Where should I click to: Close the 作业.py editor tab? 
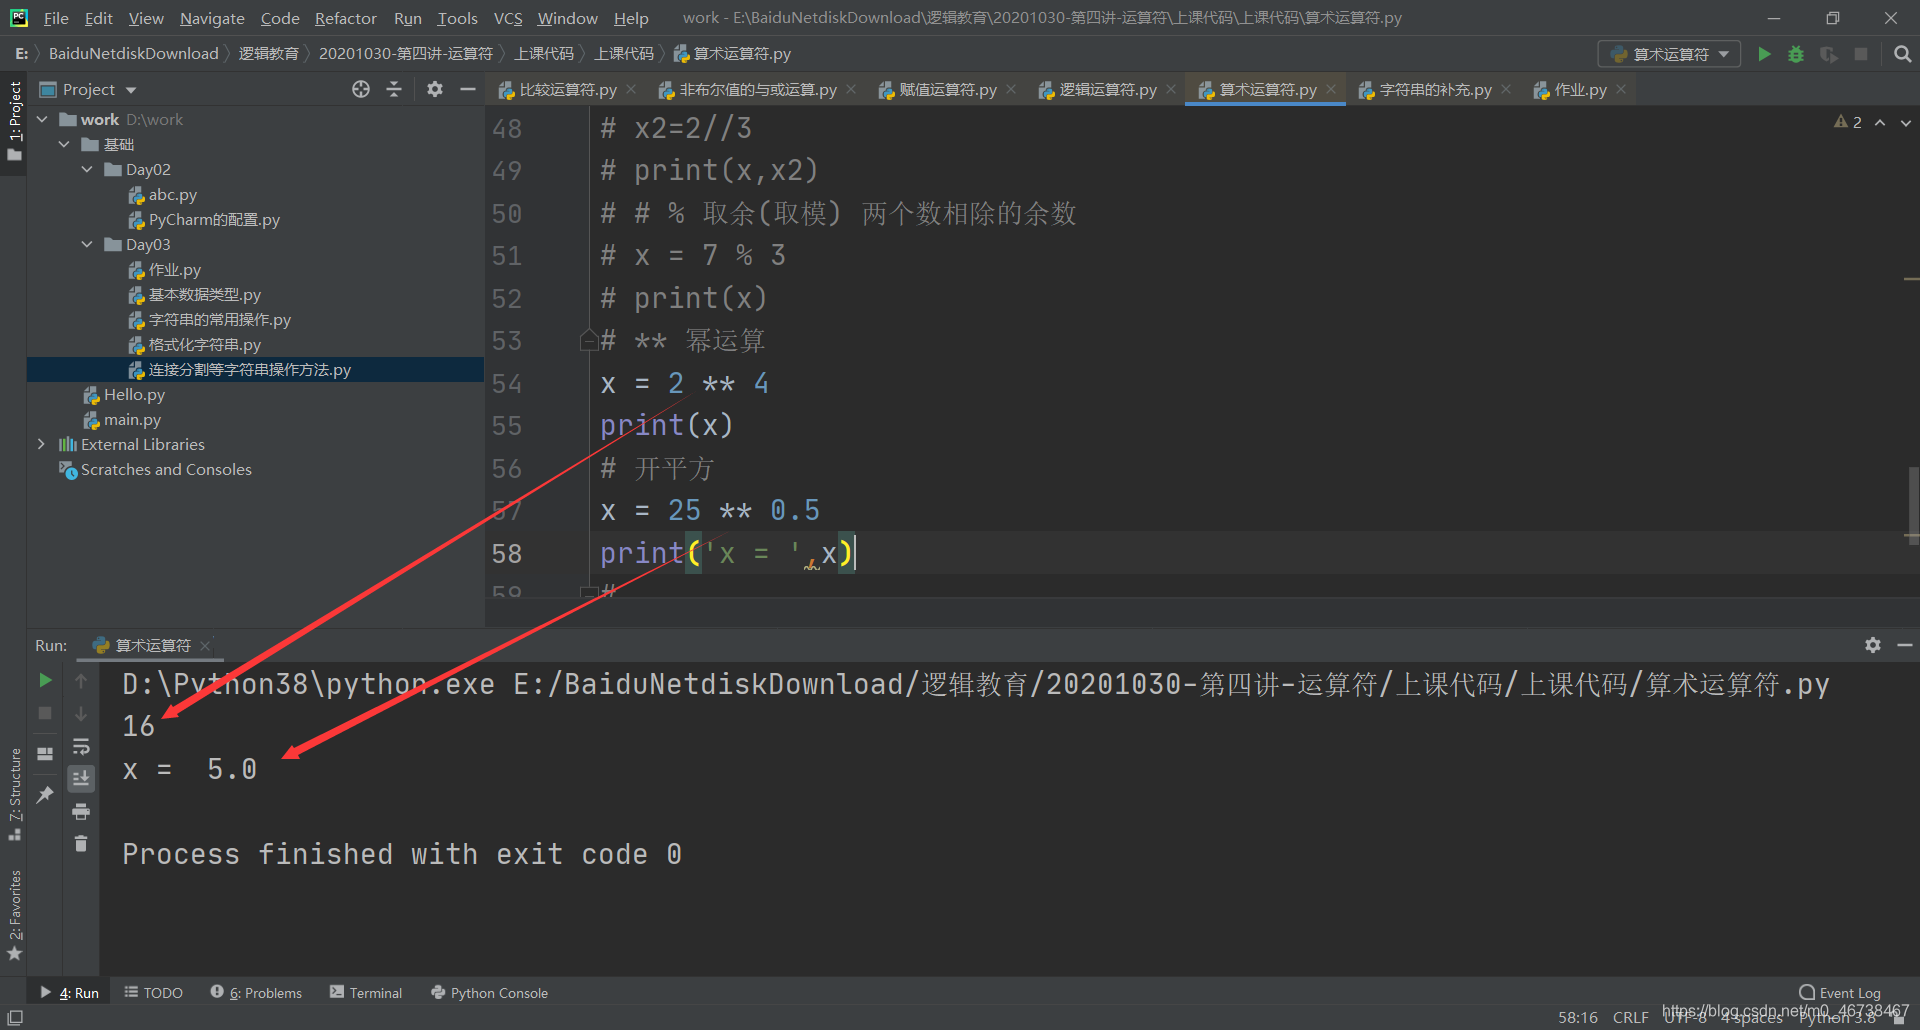click(1621, 89)
